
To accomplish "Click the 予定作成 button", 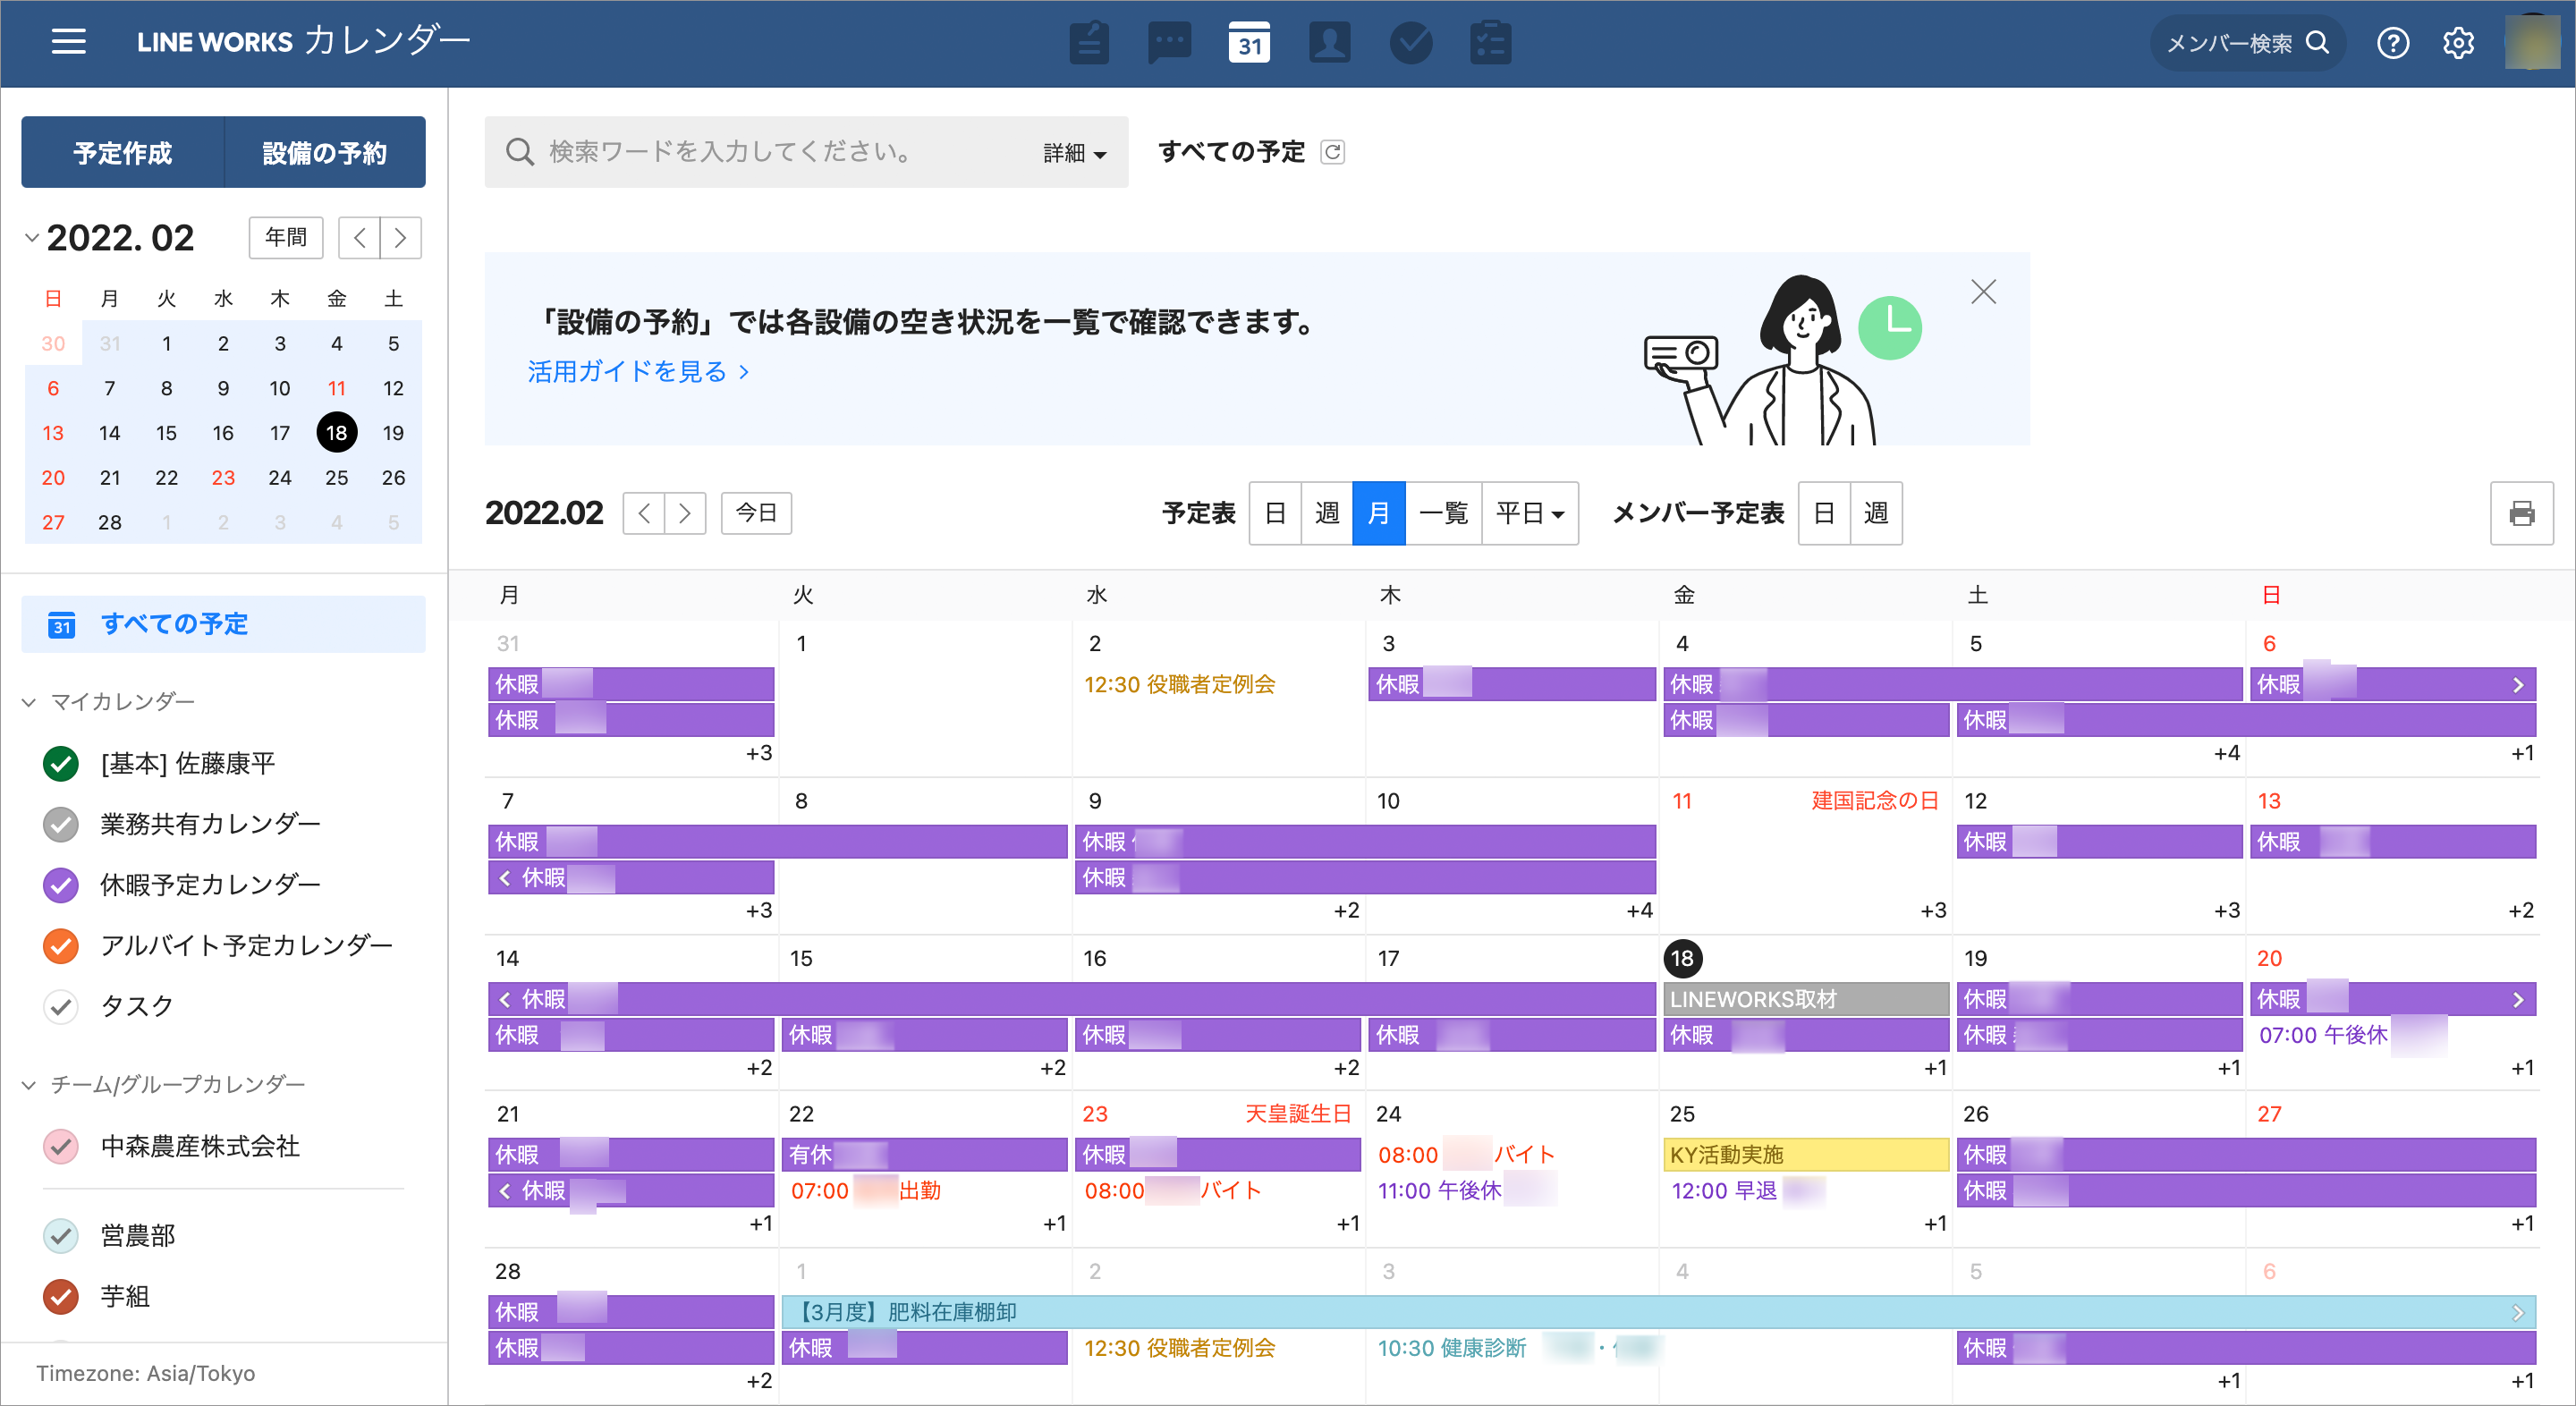I will click(123, 152).
